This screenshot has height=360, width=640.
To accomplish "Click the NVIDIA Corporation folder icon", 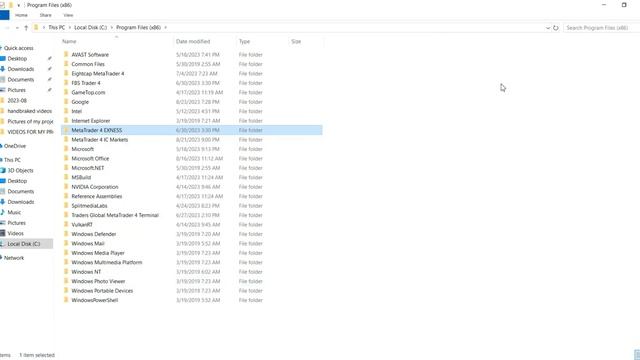I will [x=66, y=187].
